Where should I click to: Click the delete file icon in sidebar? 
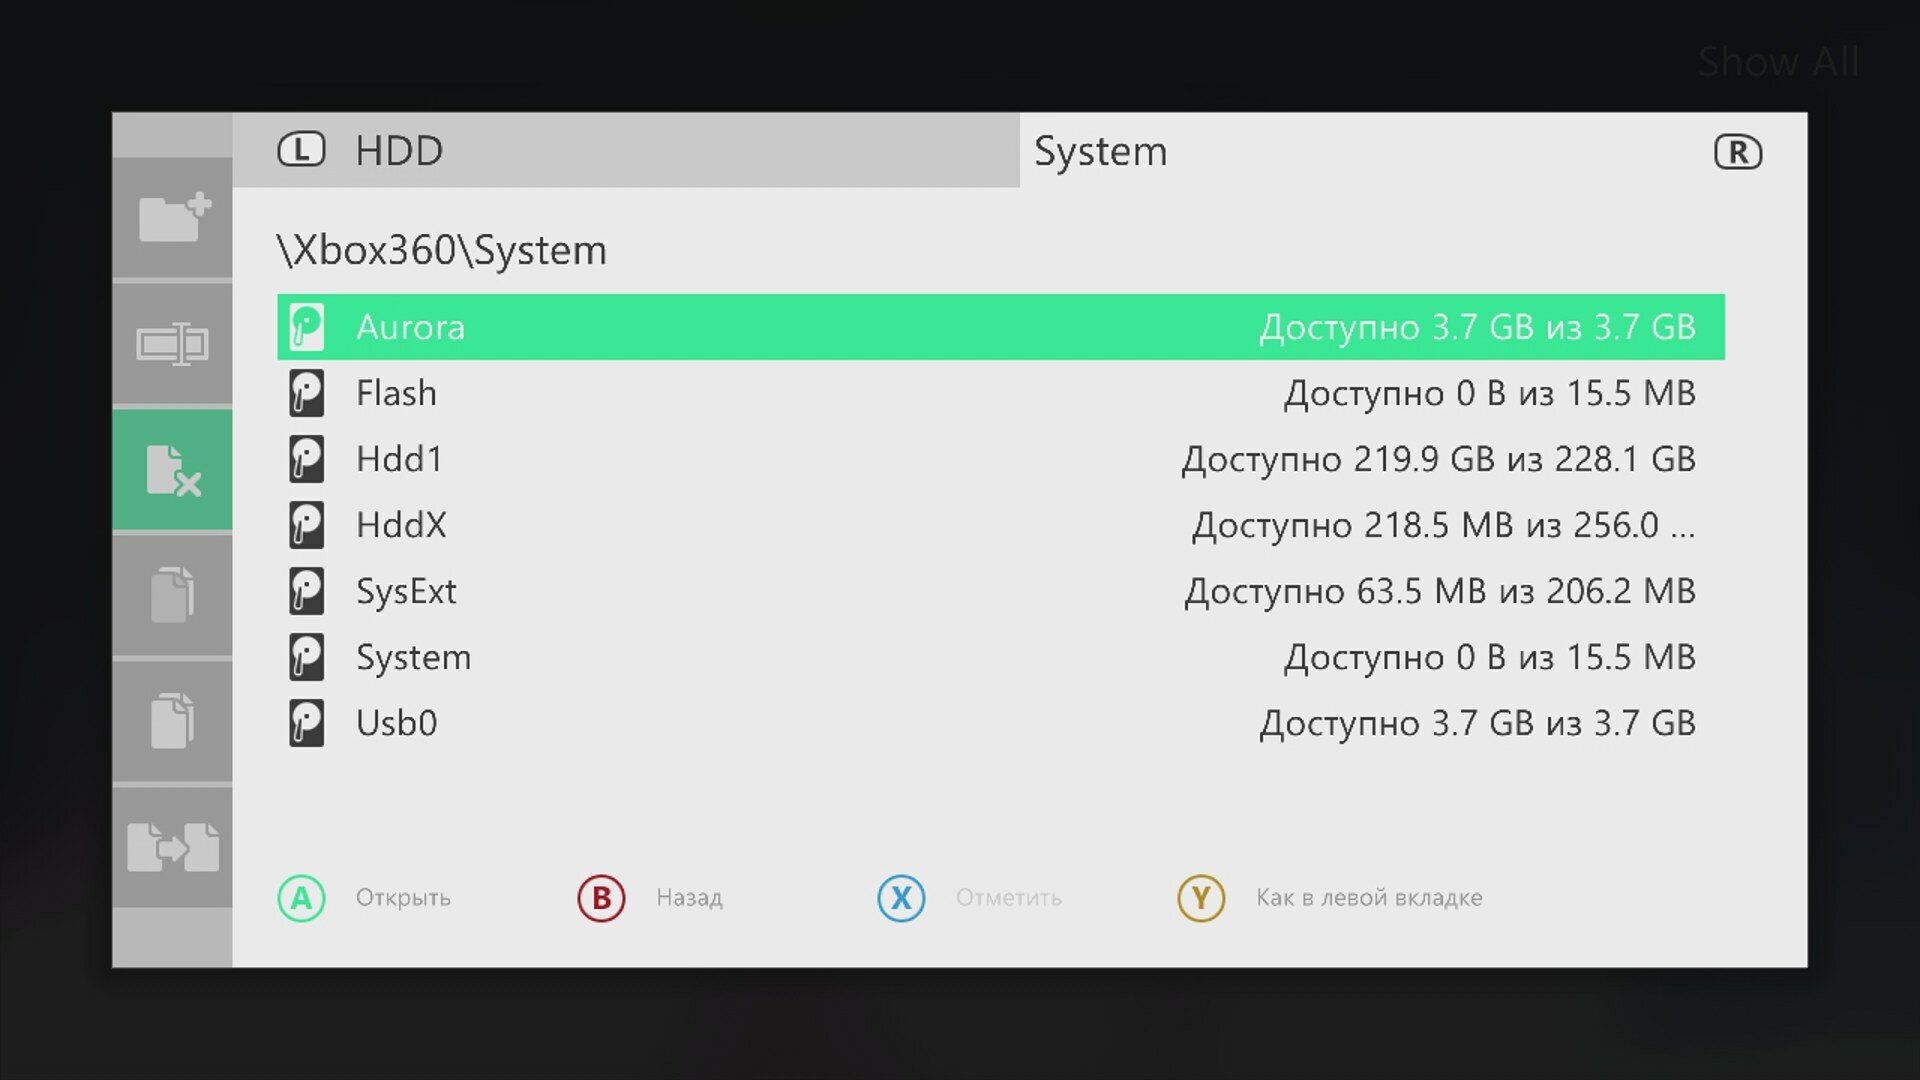173,470
